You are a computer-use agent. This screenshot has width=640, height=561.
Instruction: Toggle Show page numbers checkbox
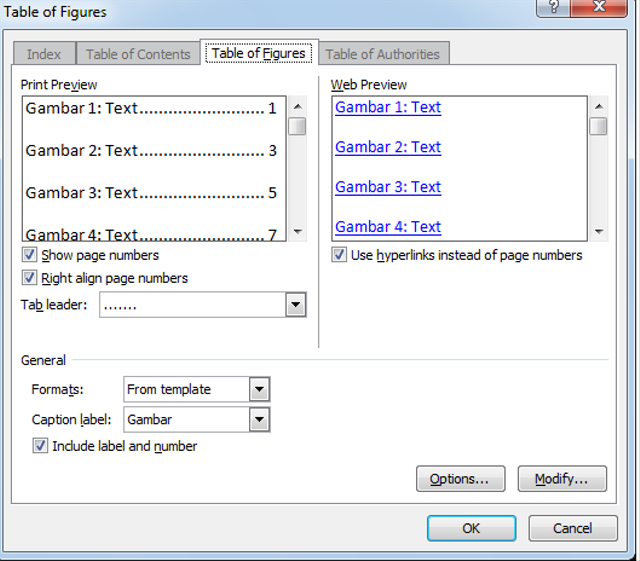(30, 256)
